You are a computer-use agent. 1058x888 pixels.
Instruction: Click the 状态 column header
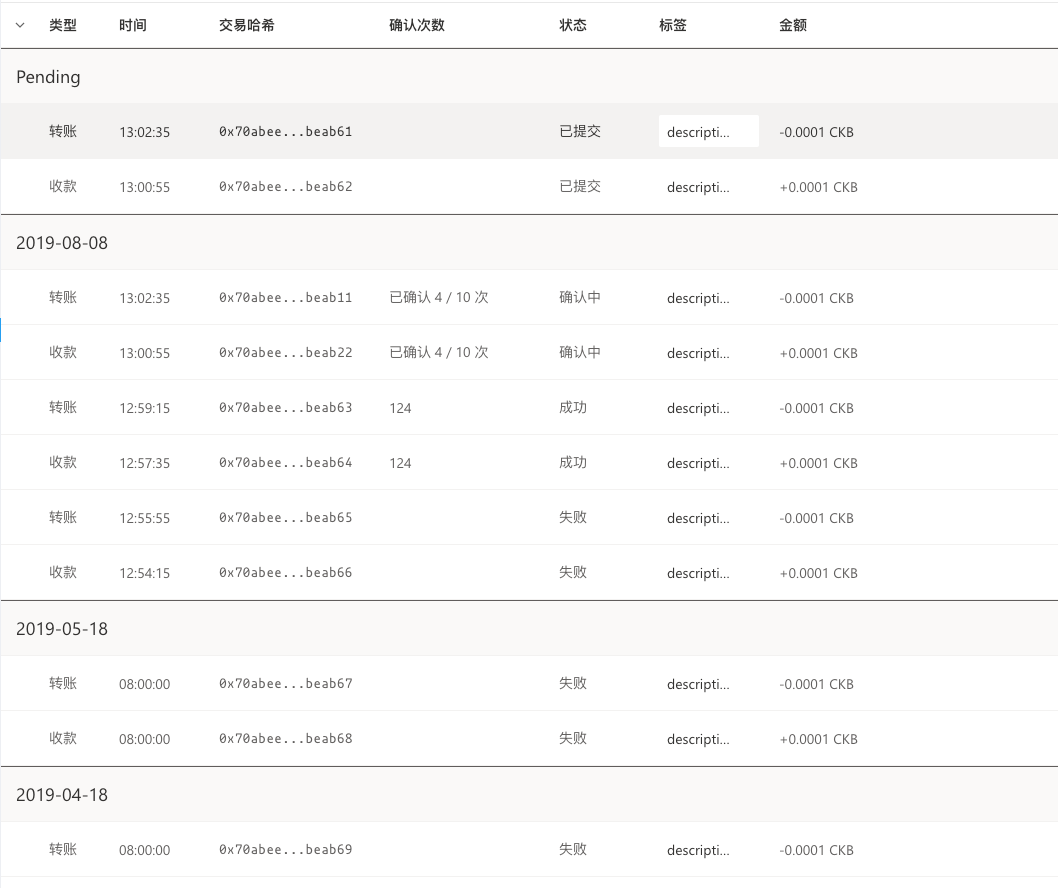click(x=573, y=25)
